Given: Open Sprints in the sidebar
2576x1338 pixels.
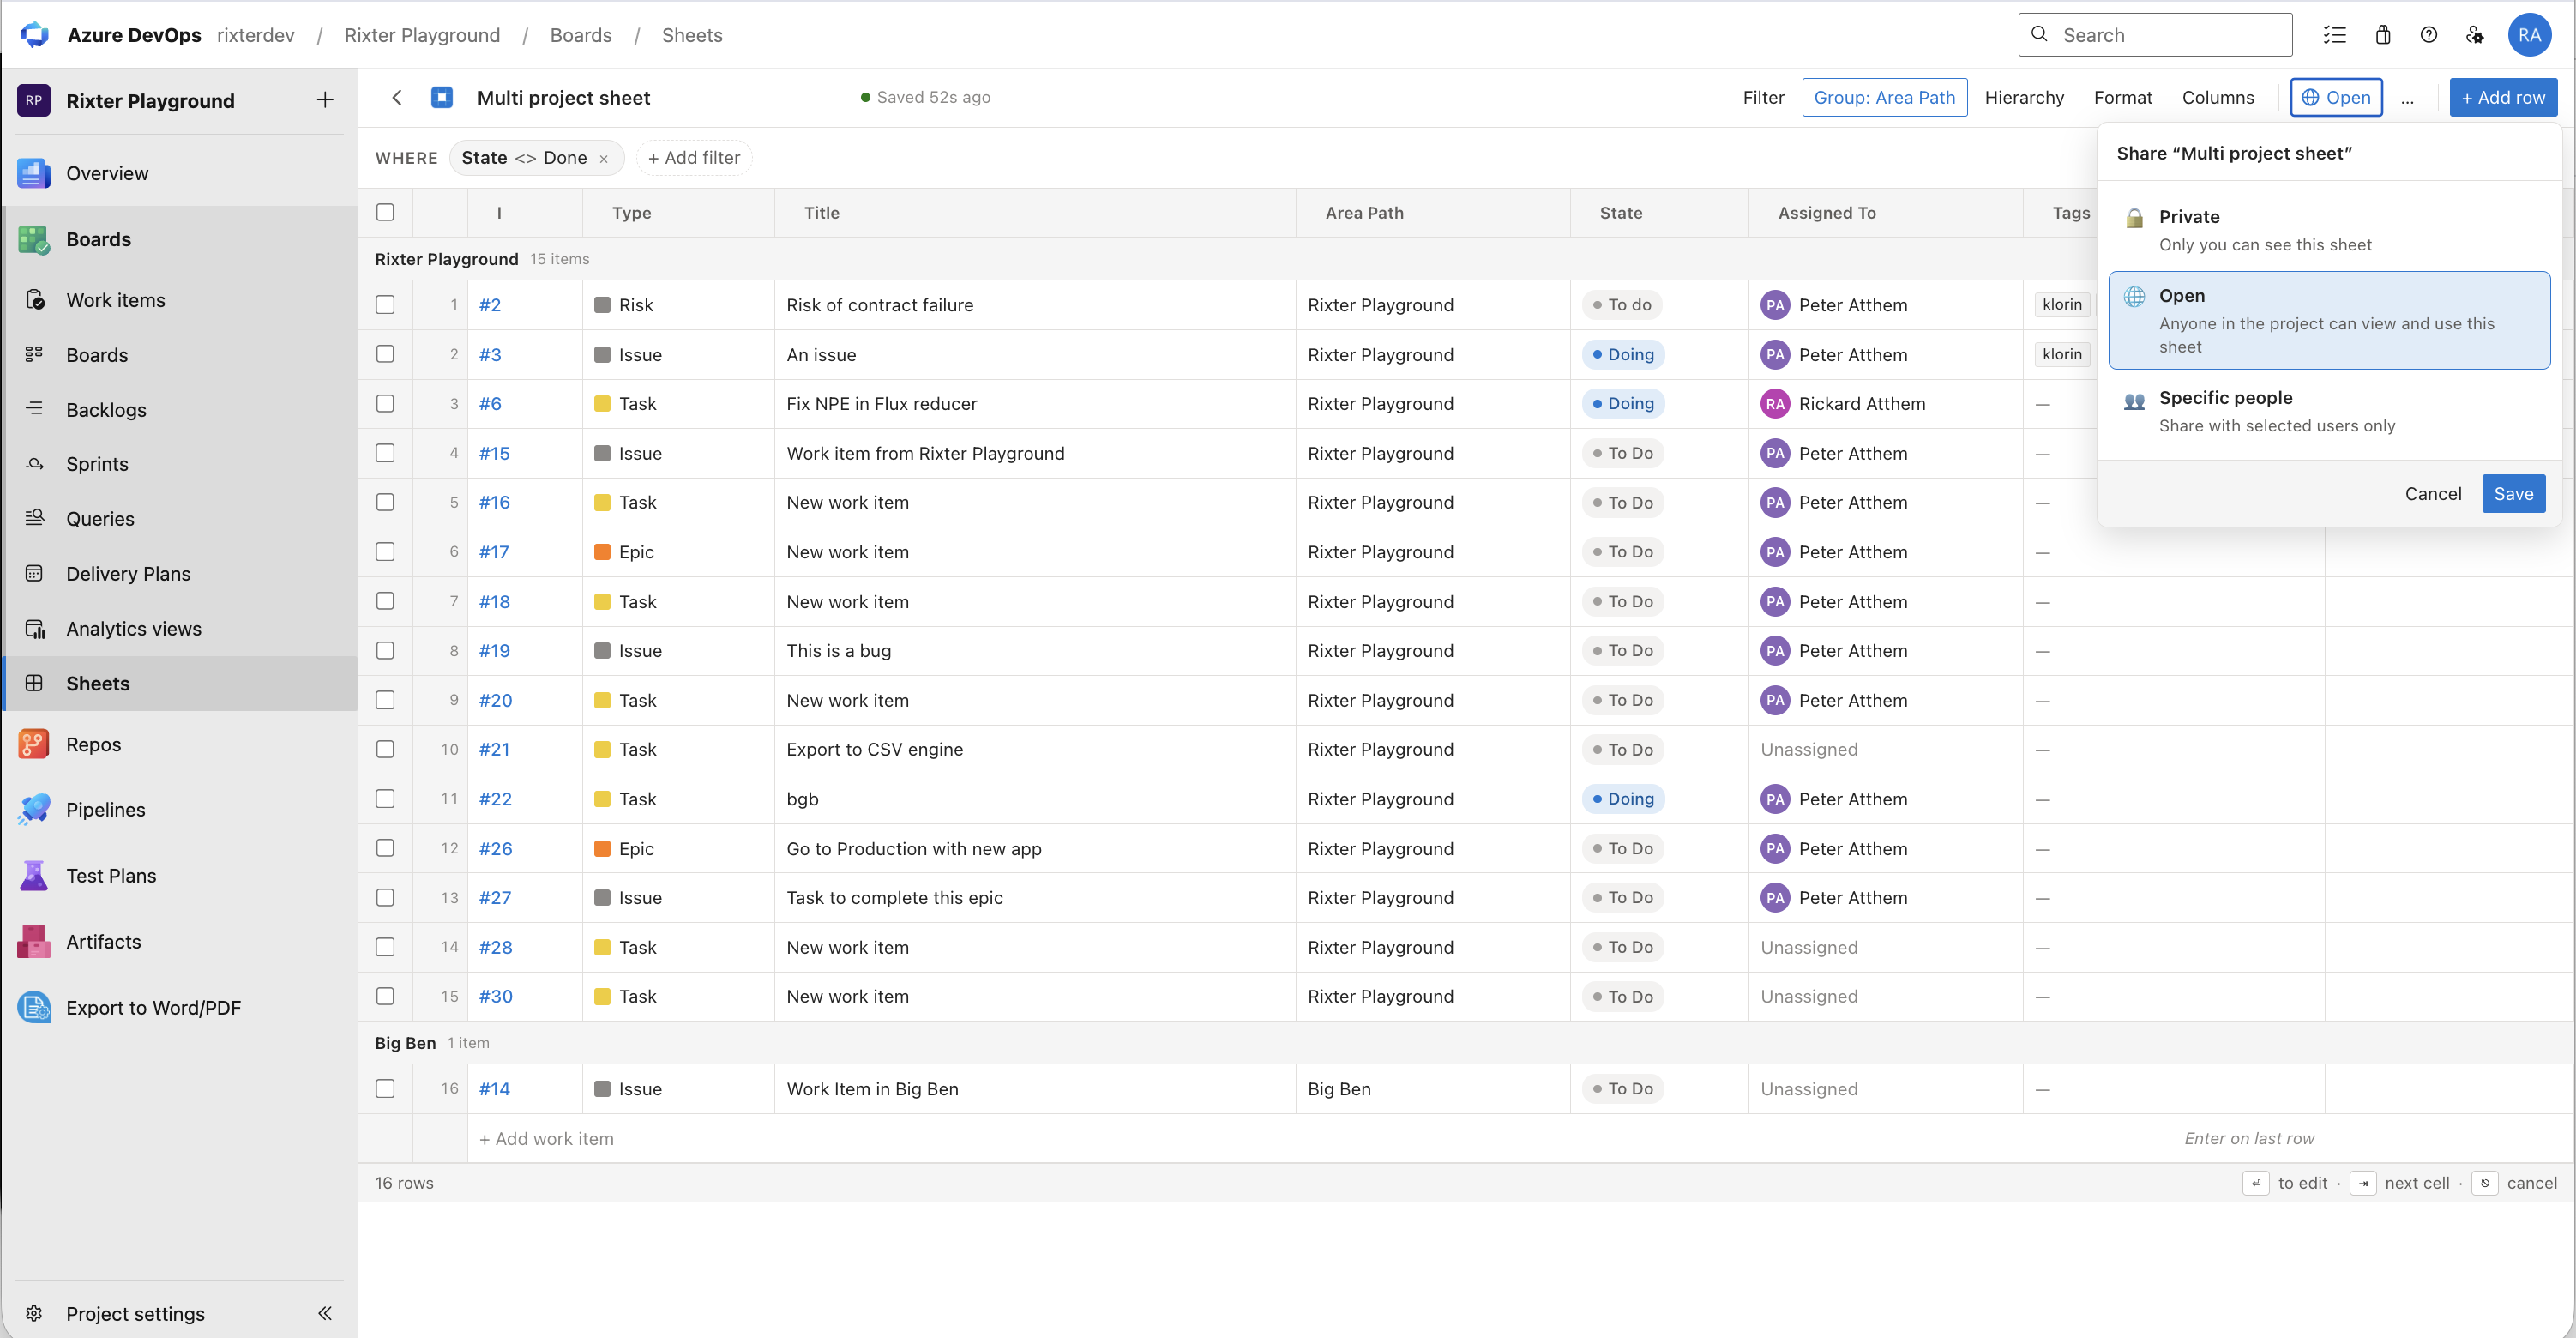Looking at the screenshot, I should point(181,464).
